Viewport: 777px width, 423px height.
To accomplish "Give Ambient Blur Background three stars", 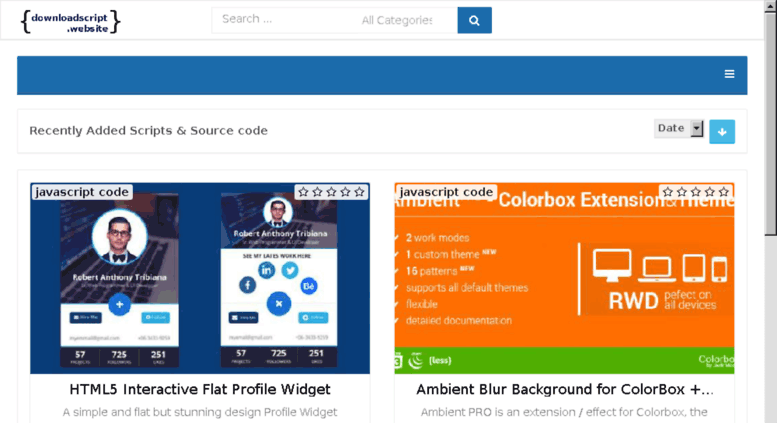I will click(x=696, y=192).
